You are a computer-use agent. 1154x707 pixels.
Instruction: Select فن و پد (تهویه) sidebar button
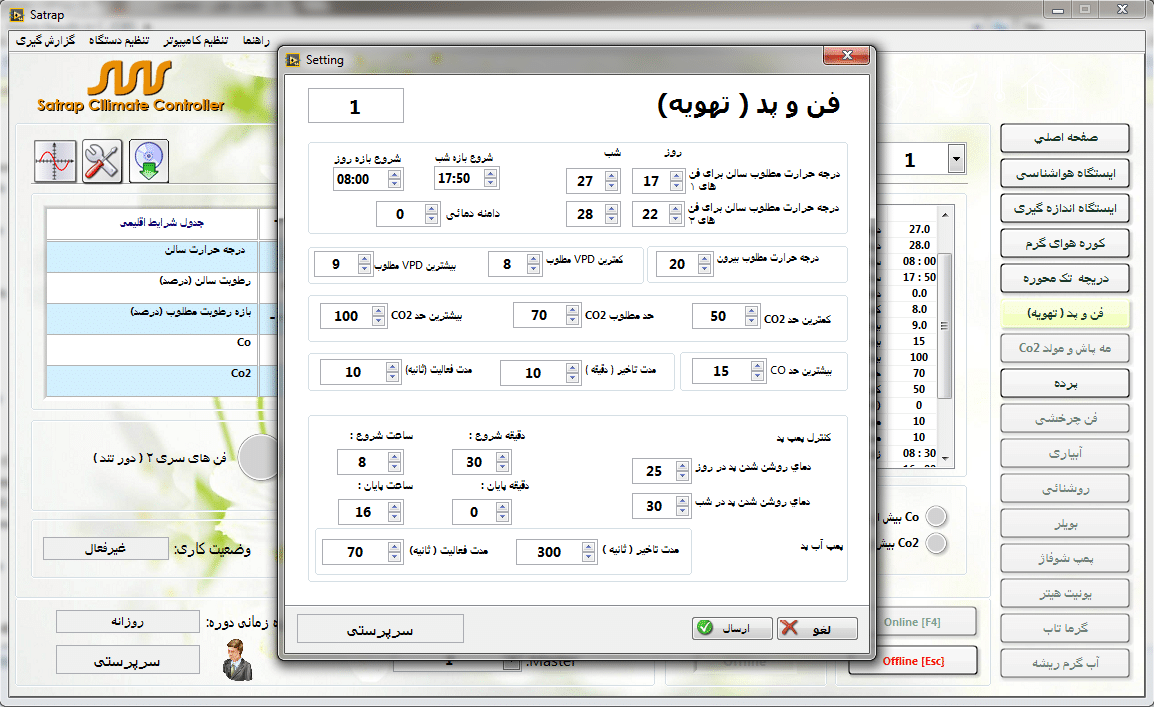[1065, 313]
